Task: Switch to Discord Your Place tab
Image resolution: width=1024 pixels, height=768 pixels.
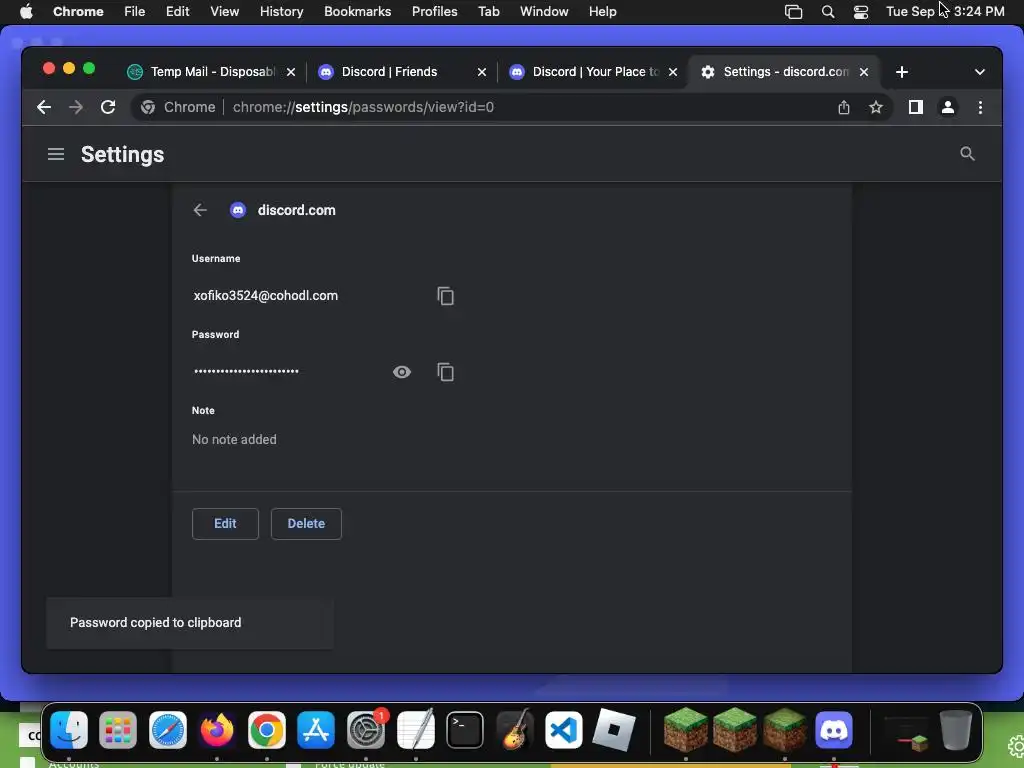Action: tap(592, 72)
